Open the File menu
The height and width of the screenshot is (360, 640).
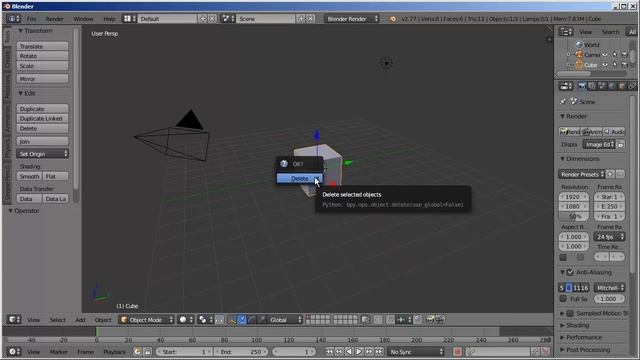point(31,19)
